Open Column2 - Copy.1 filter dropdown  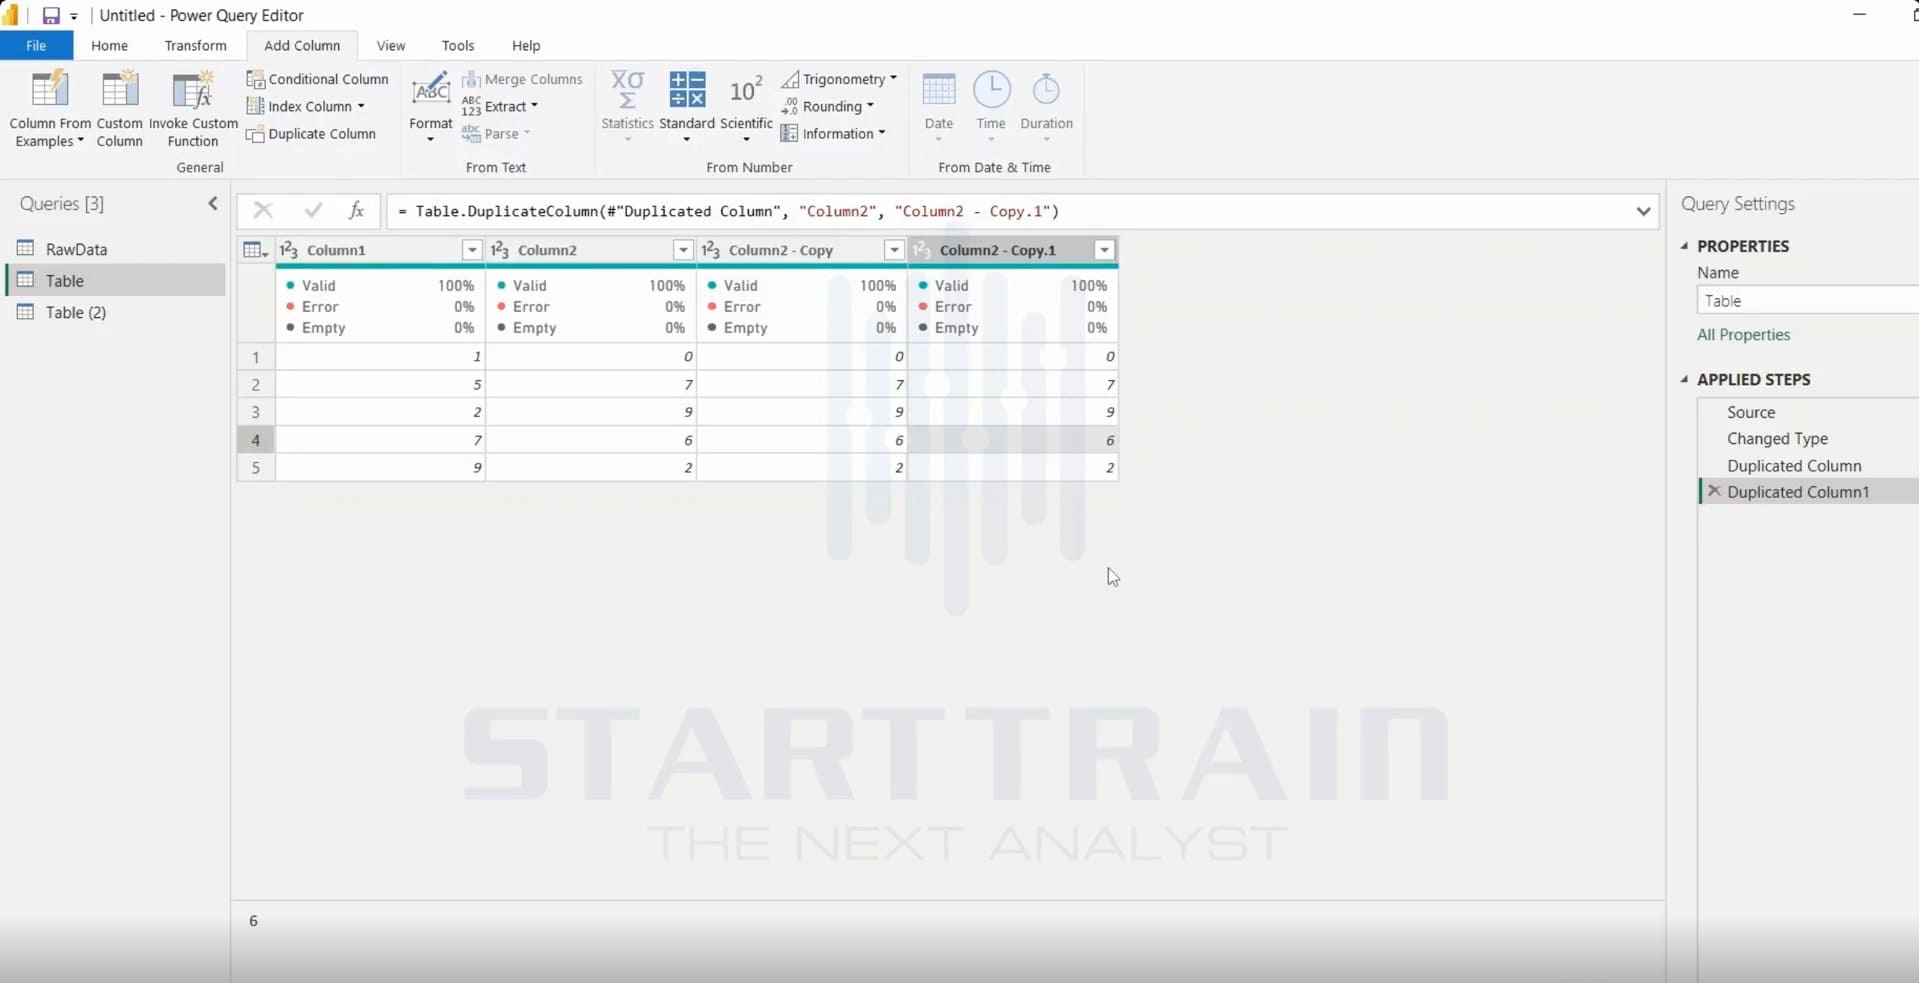[1105, 250]
